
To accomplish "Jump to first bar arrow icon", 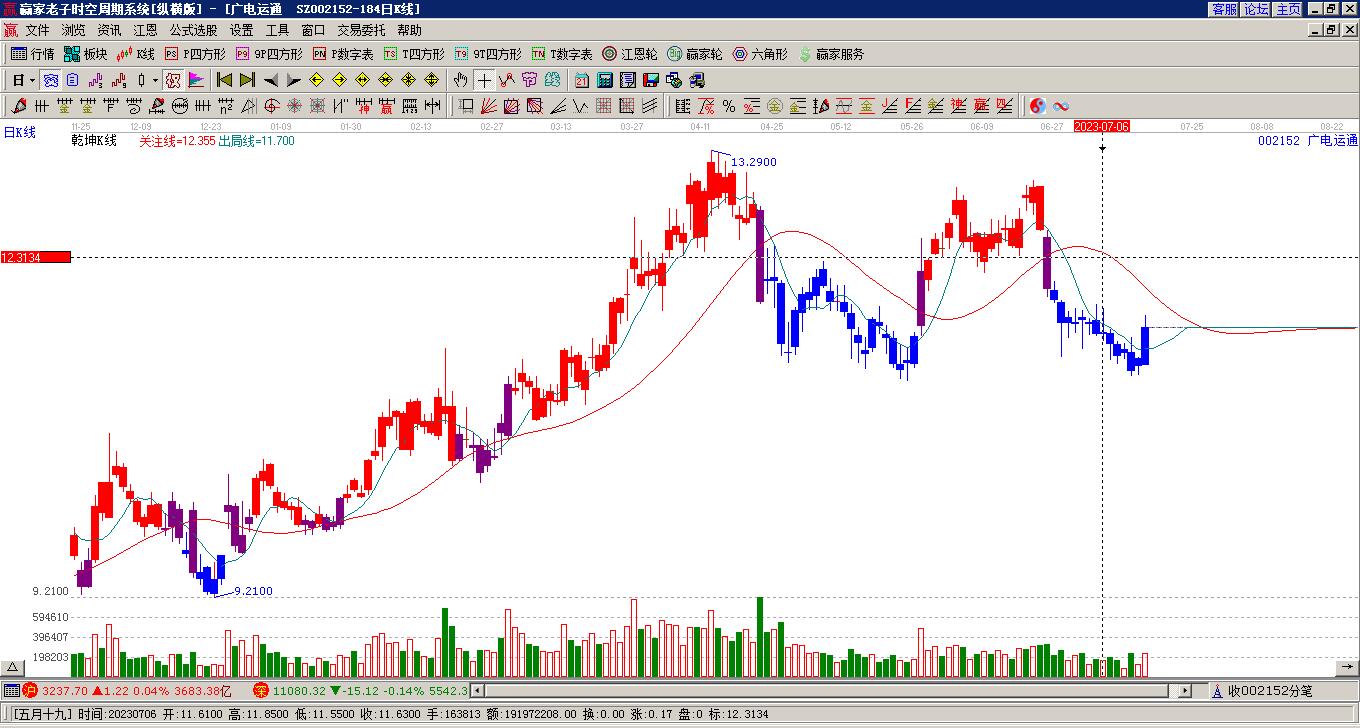I will [225, 80].
